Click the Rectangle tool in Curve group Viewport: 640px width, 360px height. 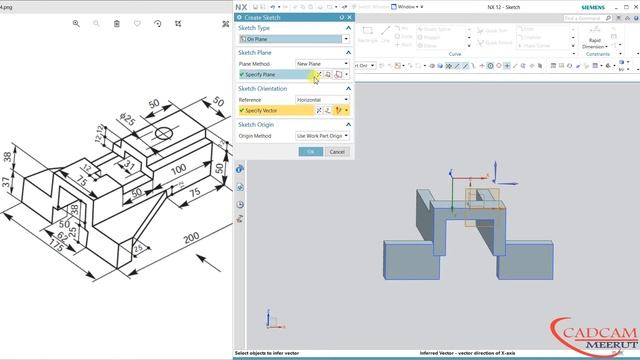tap(367, 34)
